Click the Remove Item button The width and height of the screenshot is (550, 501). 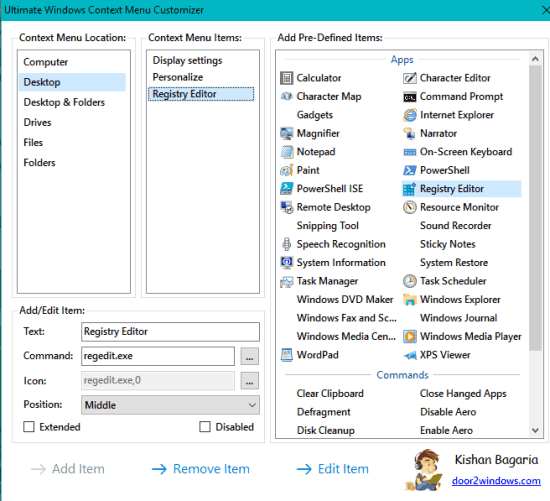tap(201, 469)
